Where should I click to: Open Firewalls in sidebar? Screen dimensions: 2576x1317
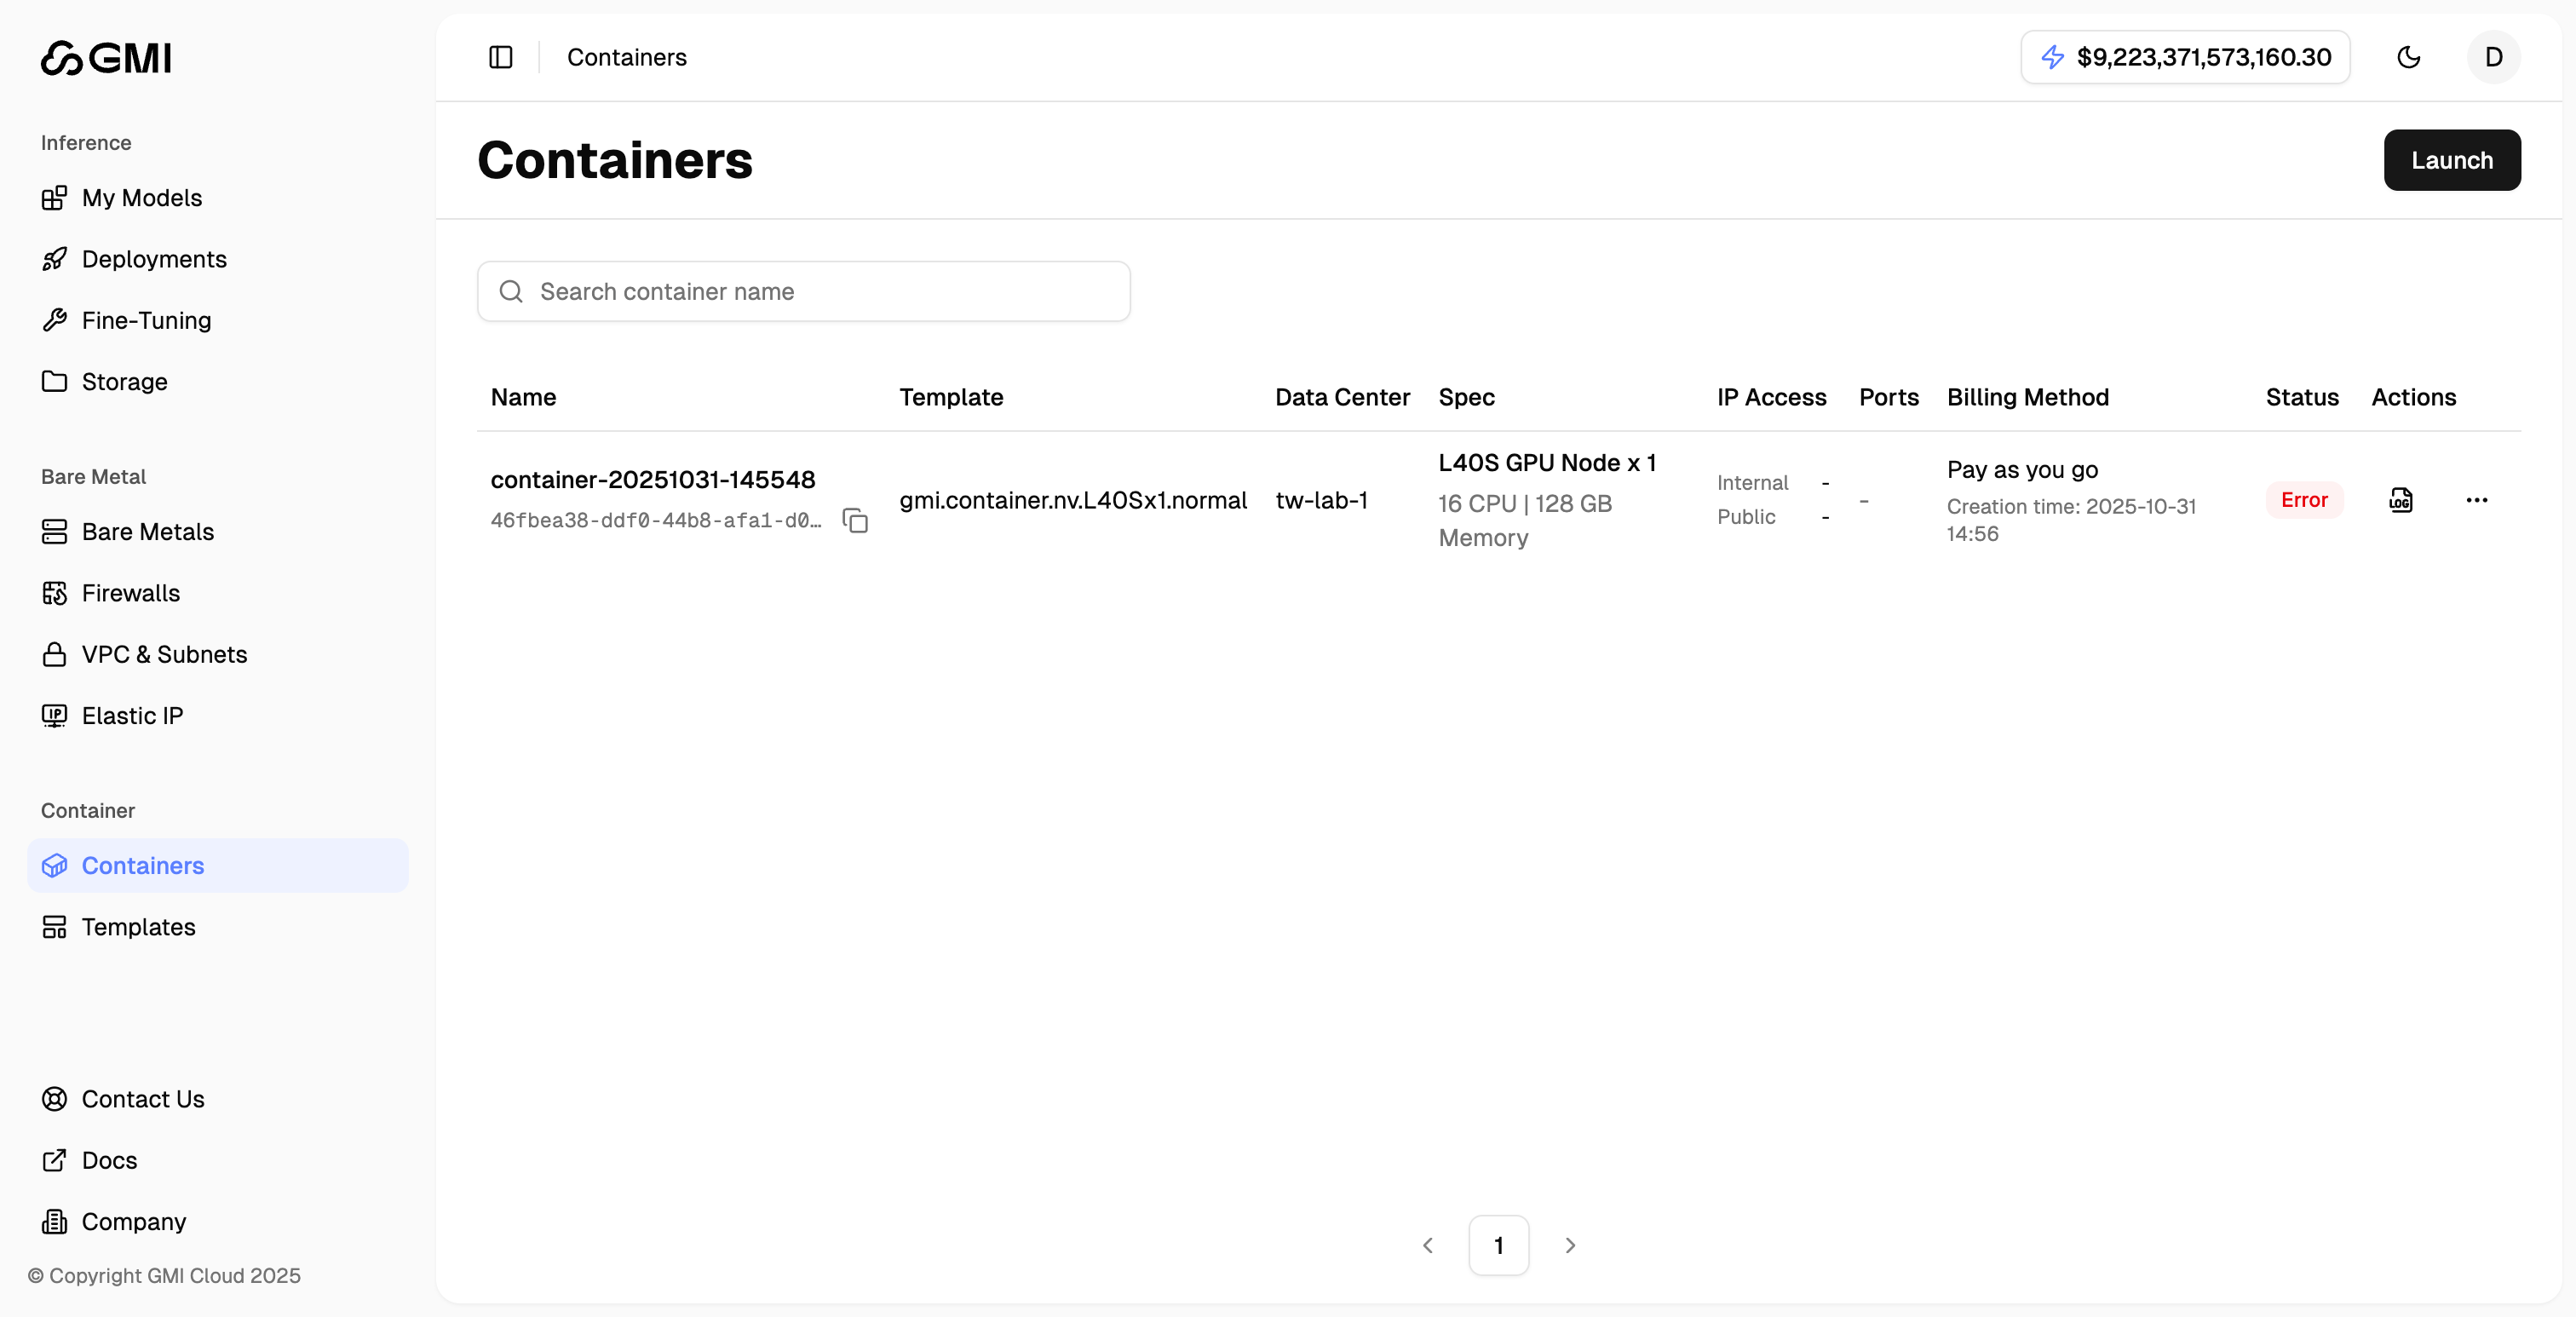pos(130,593)
